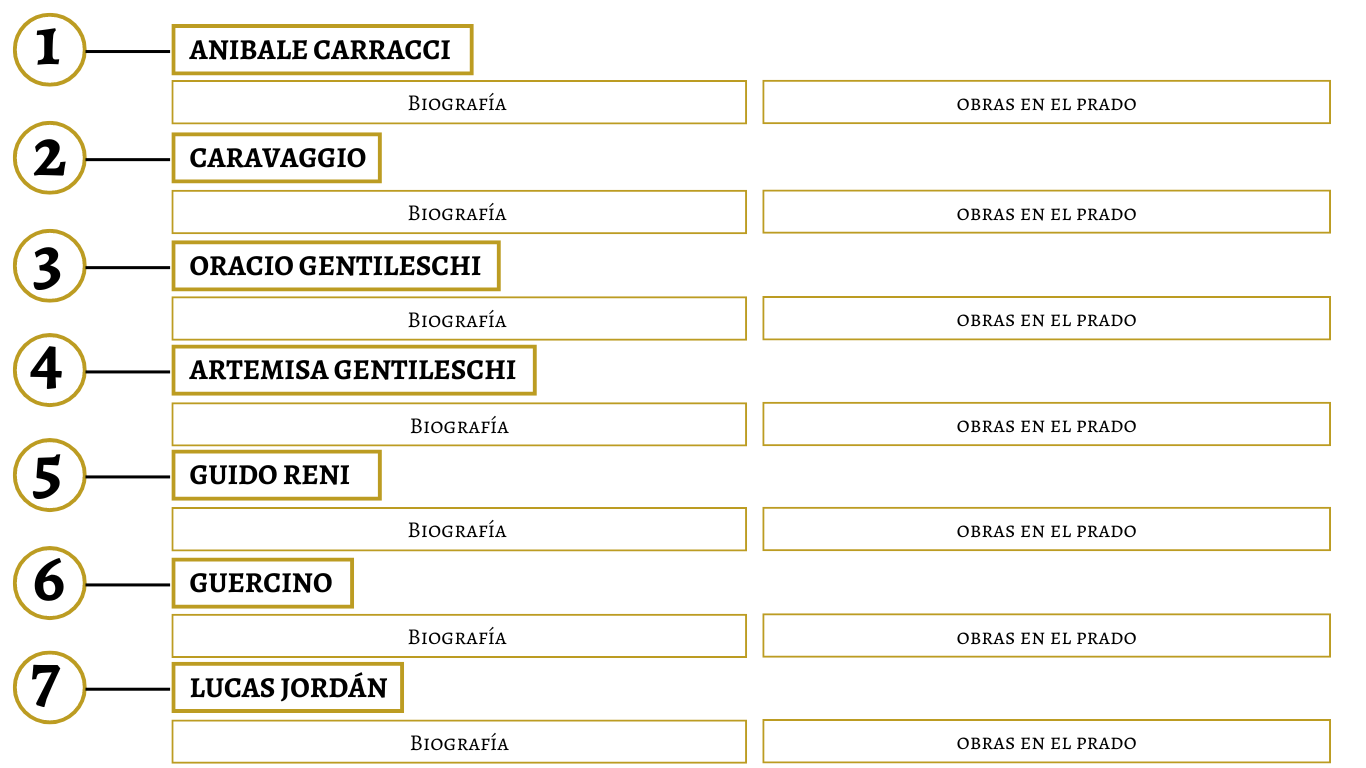Click the LUCAS JORDÁN name box
The image size is (1366, 768).
[288, 688]
